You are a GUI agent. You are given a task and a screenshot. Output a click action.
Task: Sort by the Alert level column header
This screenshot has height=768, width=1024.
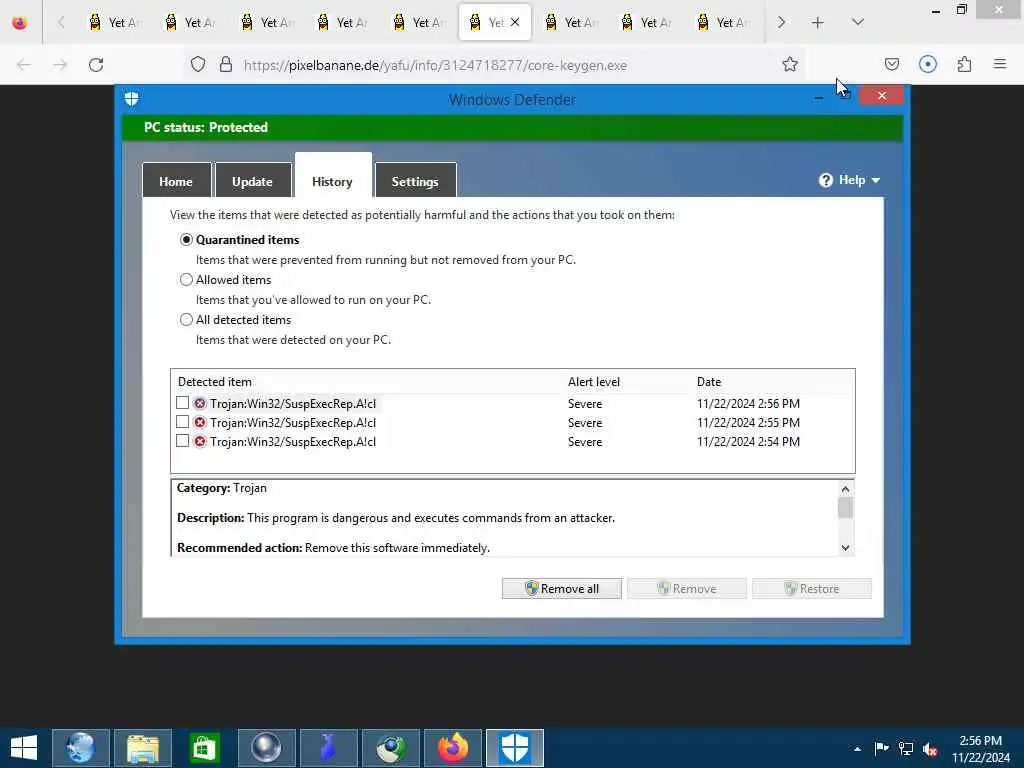(594, 381)
